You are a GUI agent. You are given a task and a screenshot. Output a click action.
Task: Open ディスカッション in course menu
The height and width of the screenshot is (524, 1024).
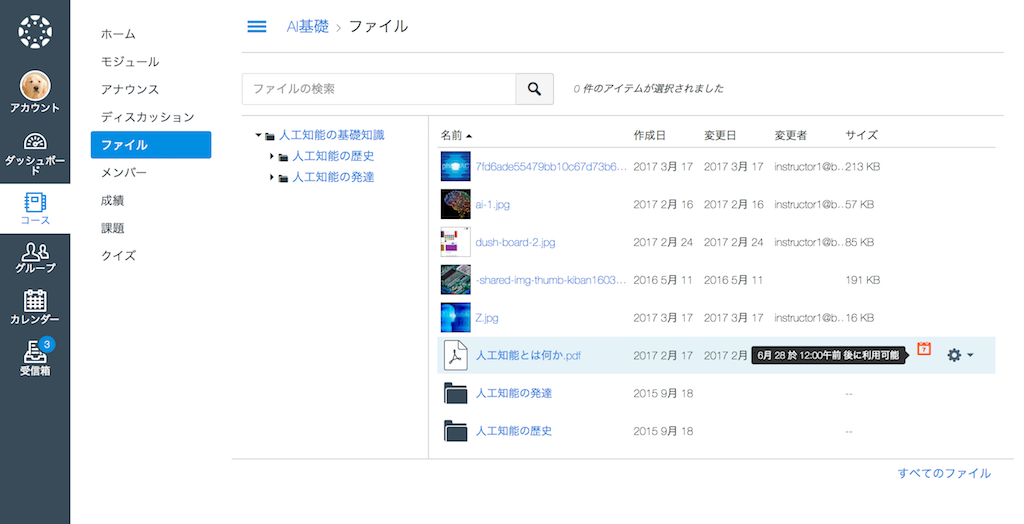(148, 117)
